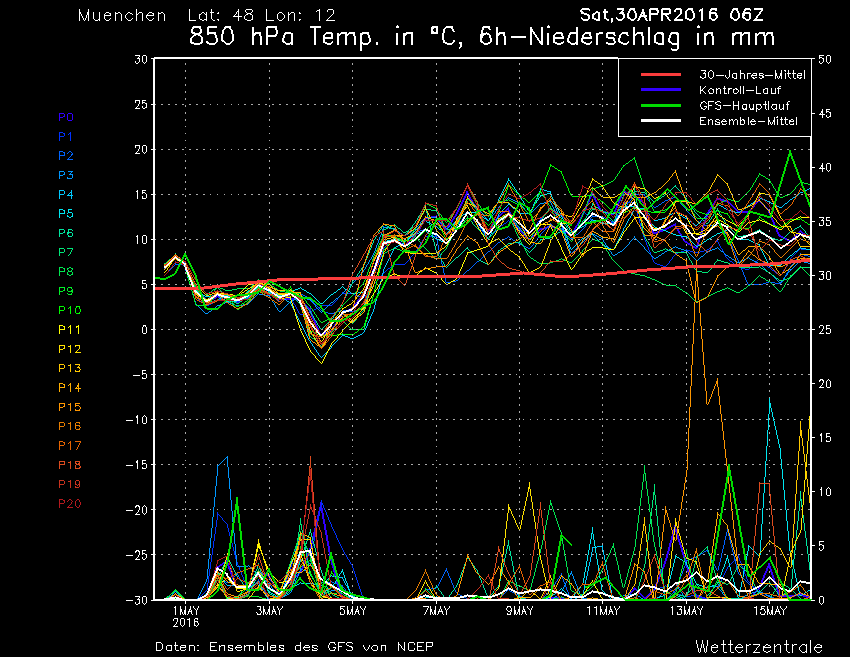Click the 30-Jahres-Mittel red legend line
Image resolution: width=850 pixels, height=657 pixels.
pyautogui.click(x=661, y=75)
